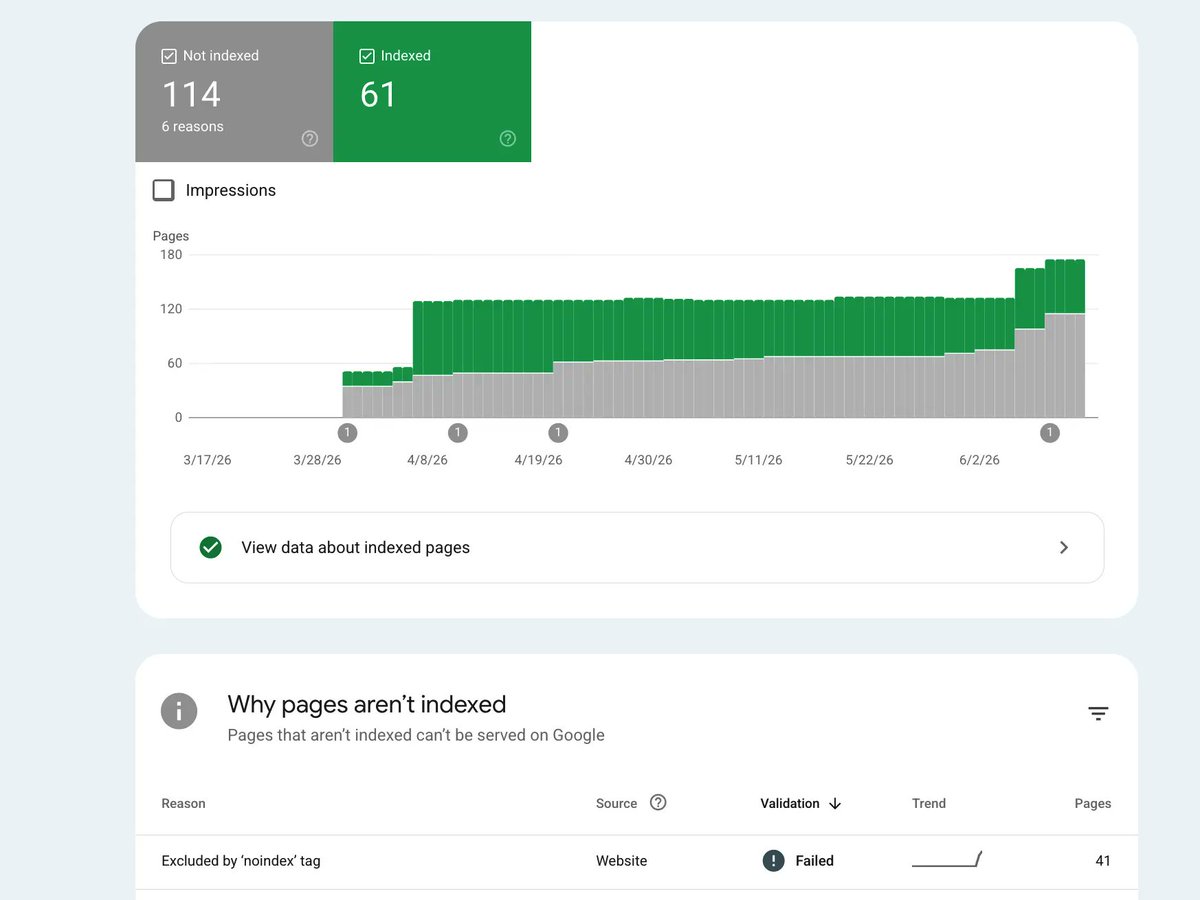Screen dimensions: 1200x900
Task: Click the annotation marker near 3/28/26
Action: coord(347,433)
